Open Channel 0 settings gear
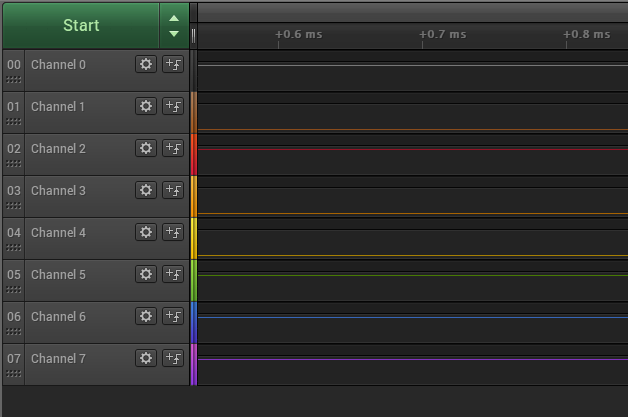The image size is (628, 417). click(x=146, y=64)
